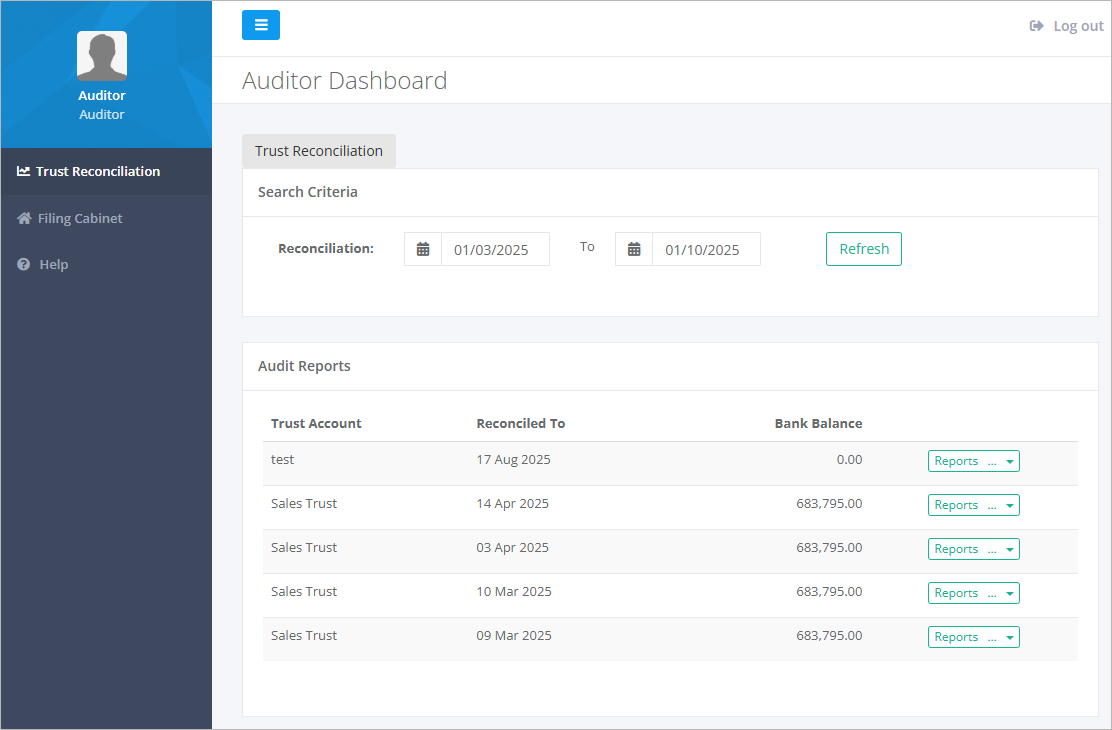Click the start date field showing 01/03/2025
Image resolution: width=1112 pixels, height=730 pixels.
[495, 248]
